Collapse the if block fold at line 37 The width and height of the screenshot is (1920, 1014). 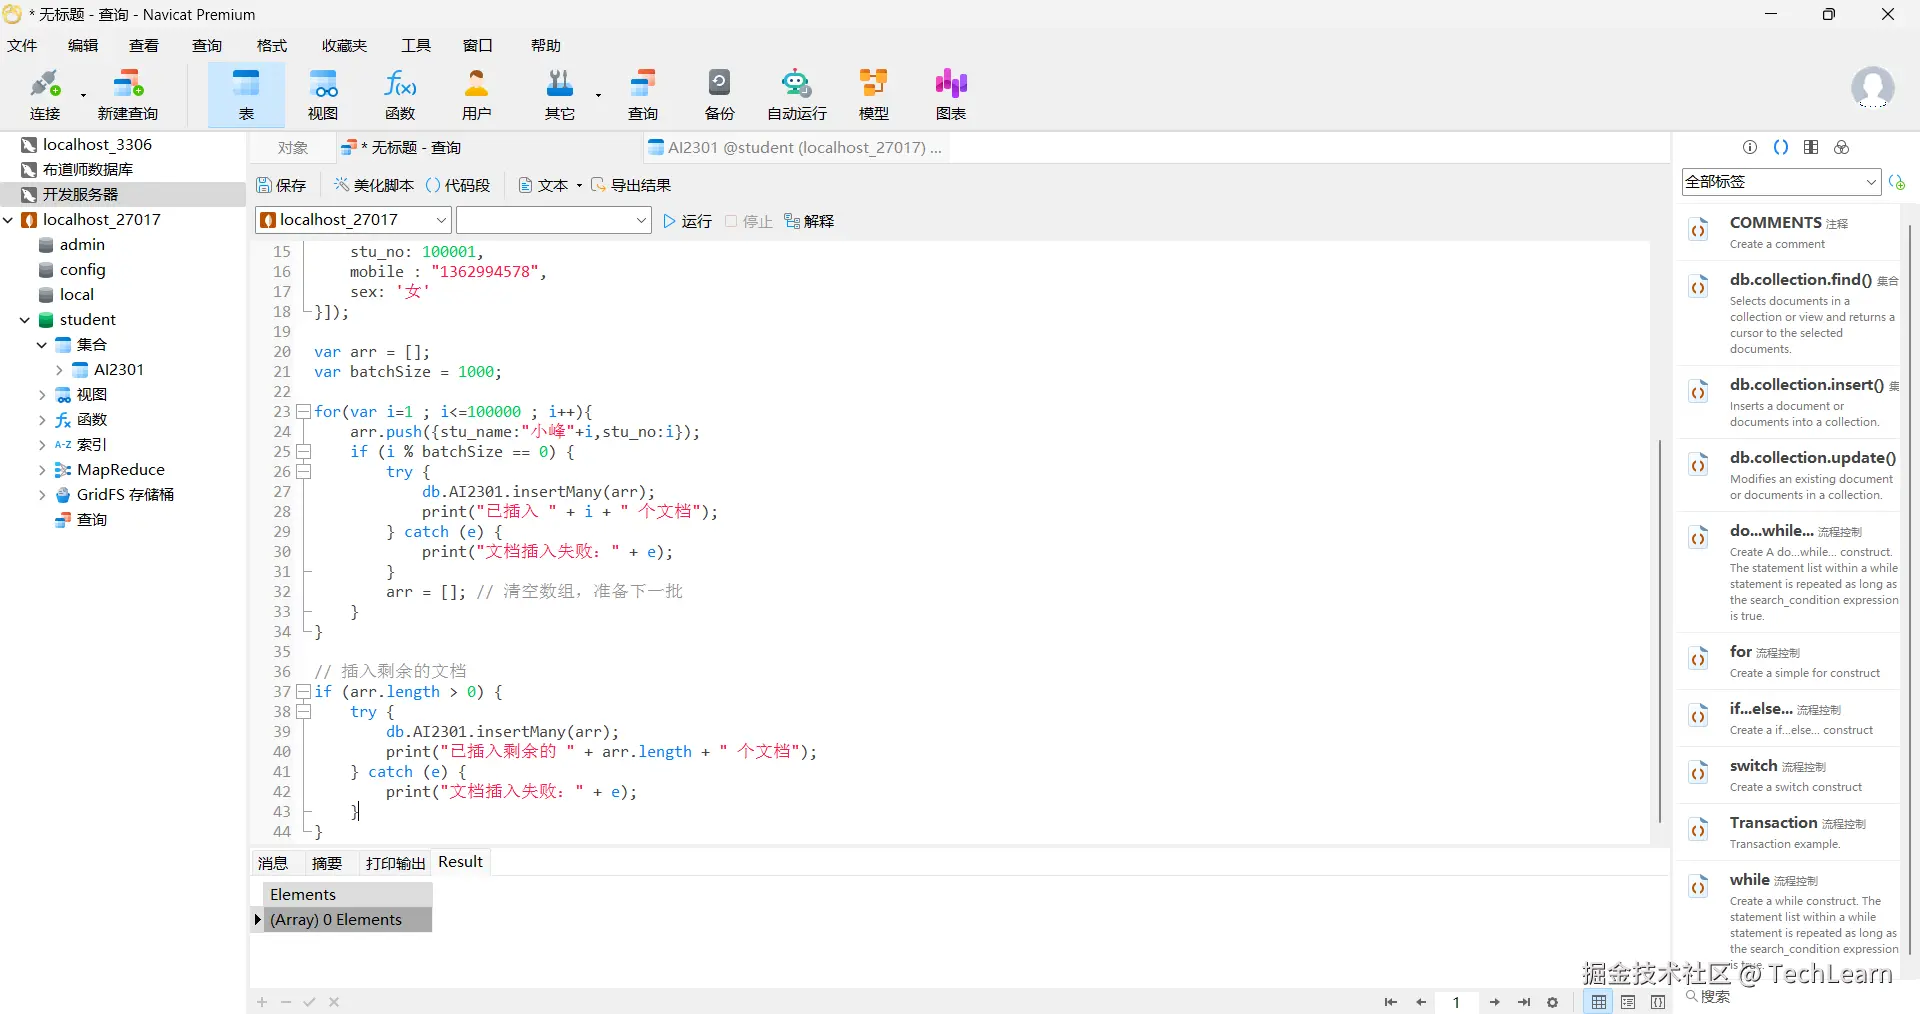pyautogui.click(x=304, y=692)
